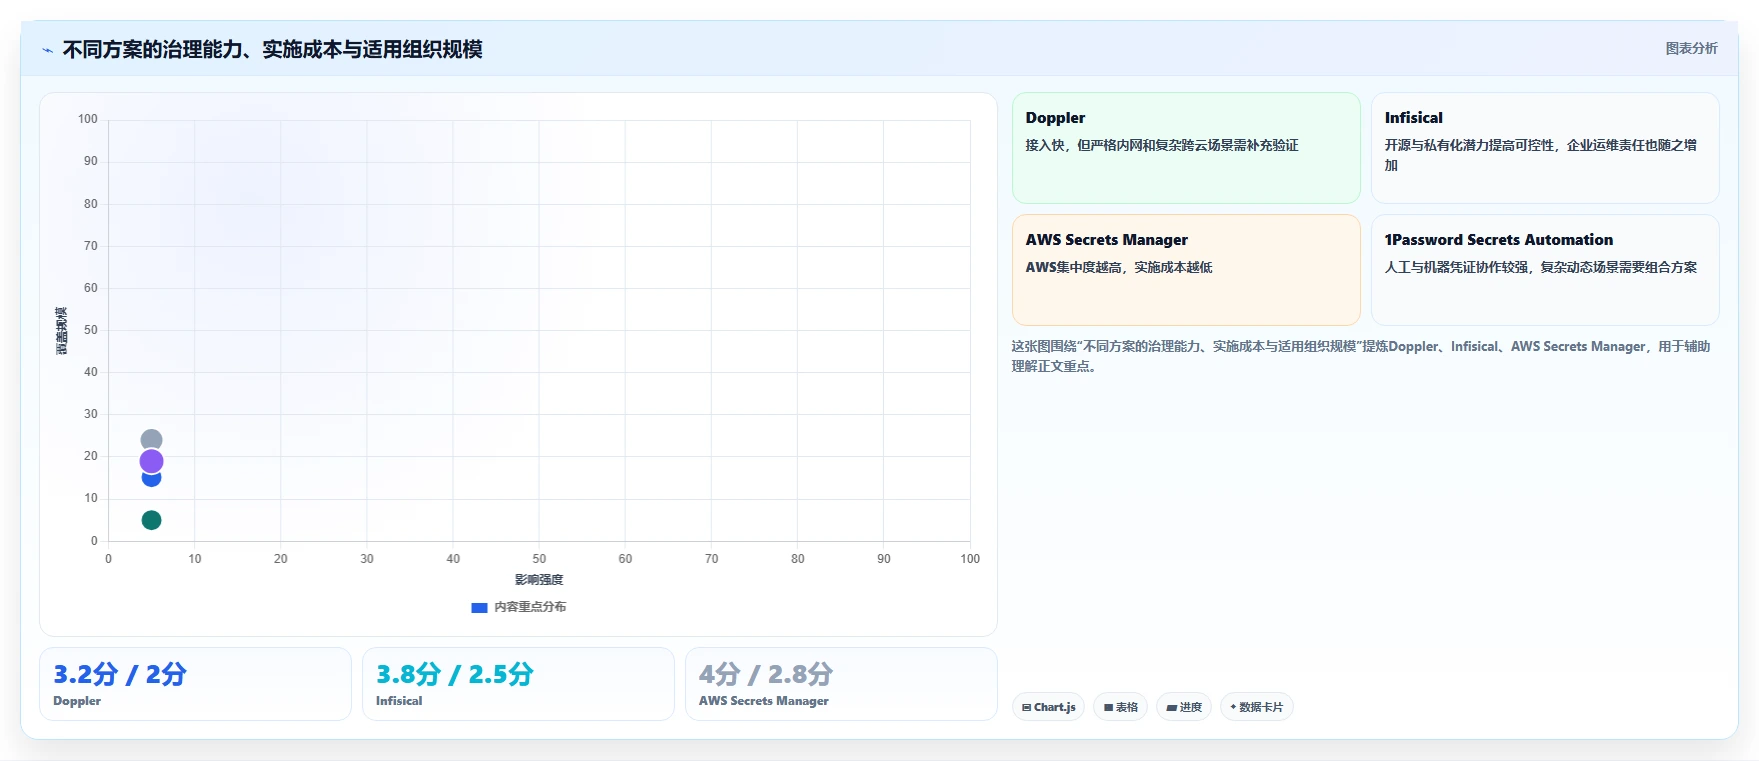Click the 影响强度 x-axis label
This screenshot has width=1759, height=761.
pos(539,580)
